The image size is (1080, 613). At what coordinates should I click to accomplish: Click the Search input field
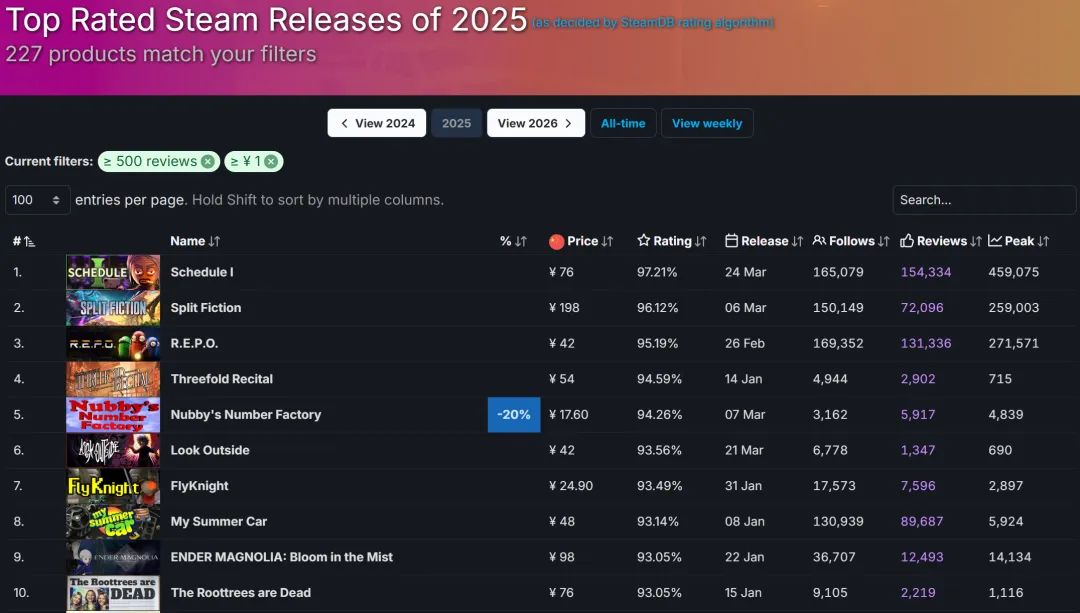984,200
